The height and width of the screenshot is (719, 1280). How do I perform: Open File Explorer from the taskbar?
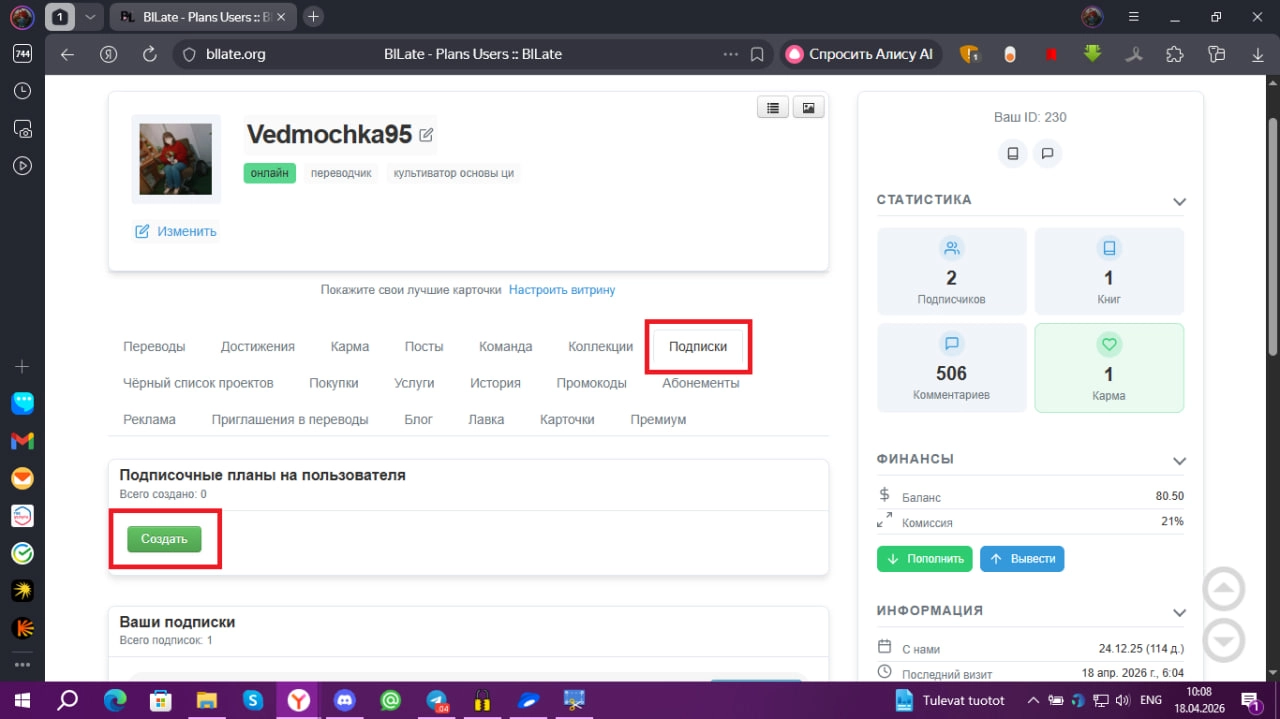point(207,700)
